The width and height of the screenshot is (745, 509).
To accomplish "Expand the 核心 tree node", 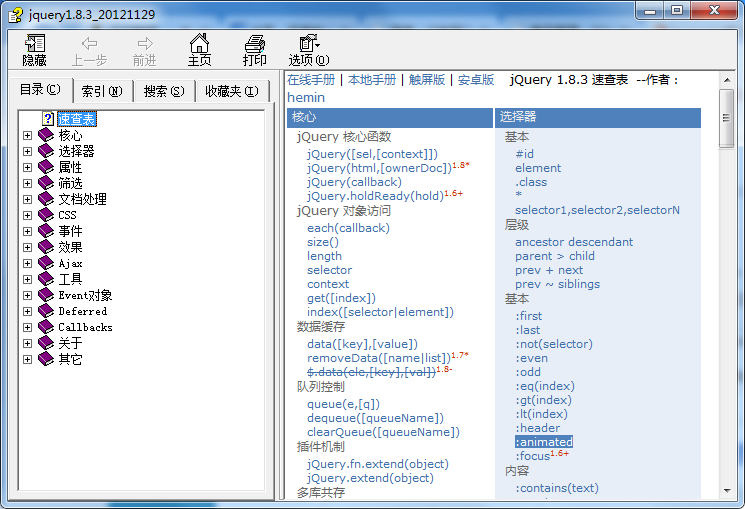I will coord(28,135).
